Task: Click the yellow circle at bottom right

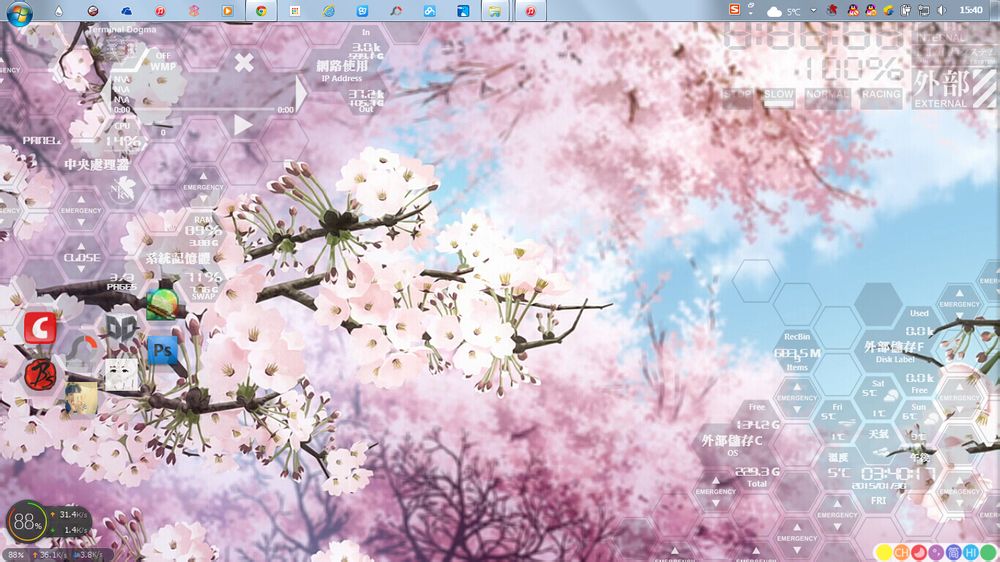Action: (x=884, y=552)
